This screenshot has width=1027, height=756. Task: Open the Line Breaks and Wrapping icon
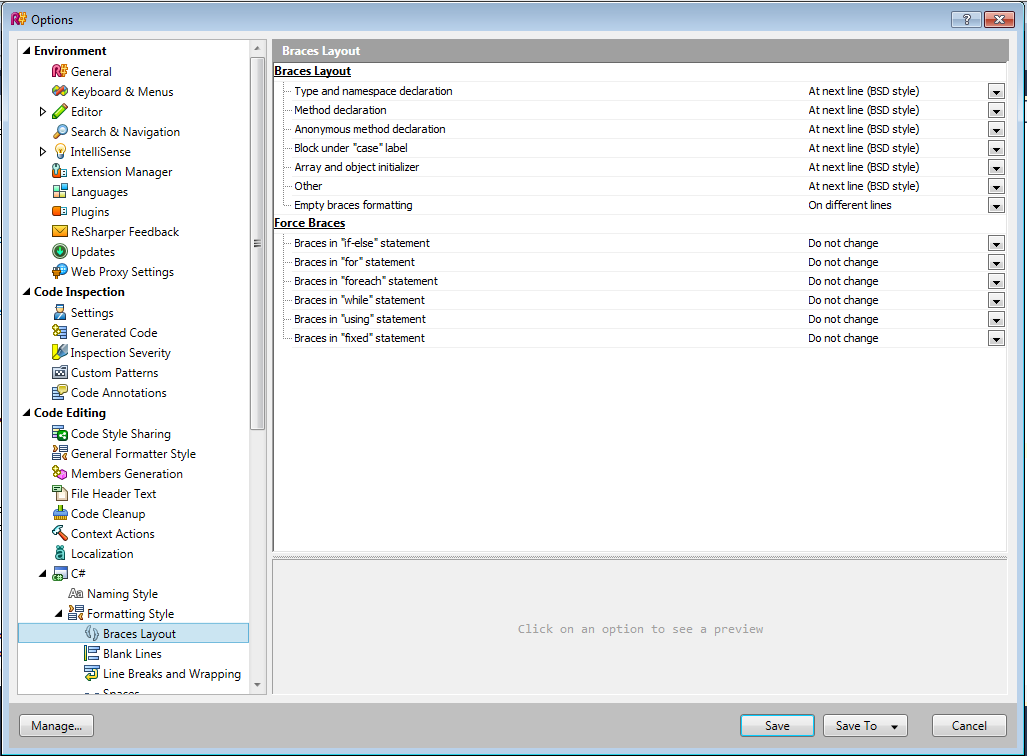92,673
